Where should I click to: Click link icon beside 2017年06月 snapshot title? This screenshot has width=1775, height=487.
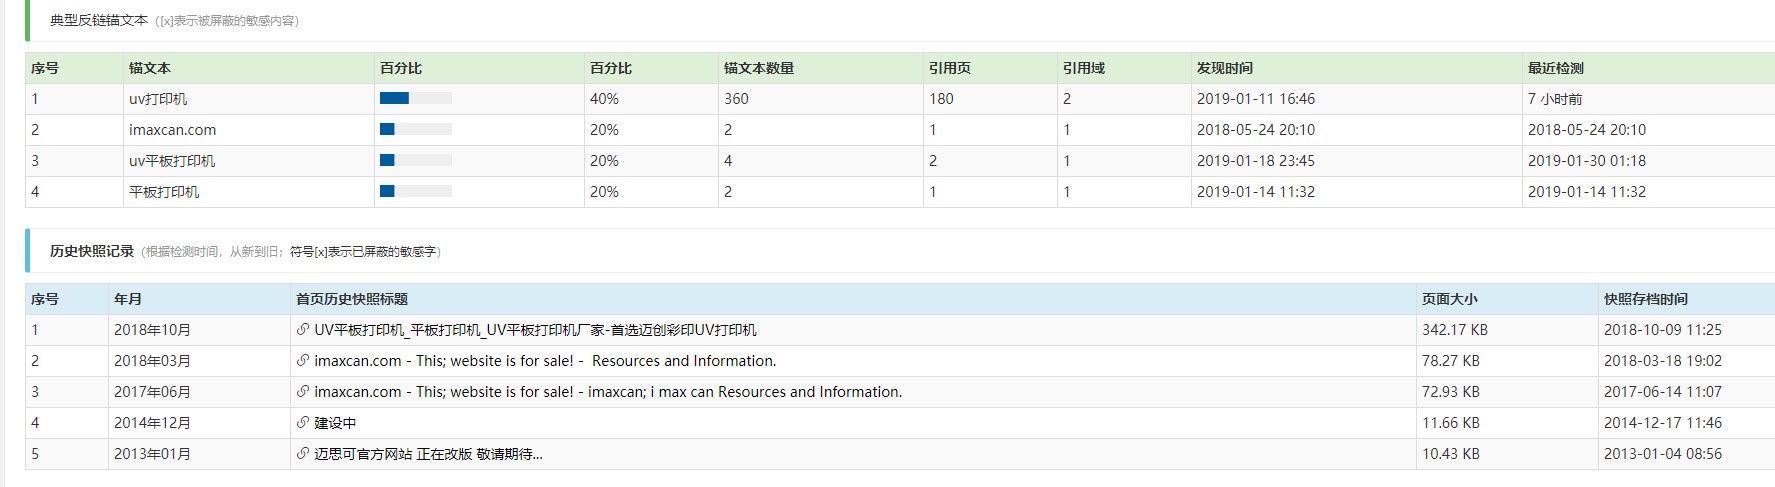[303, 392]
